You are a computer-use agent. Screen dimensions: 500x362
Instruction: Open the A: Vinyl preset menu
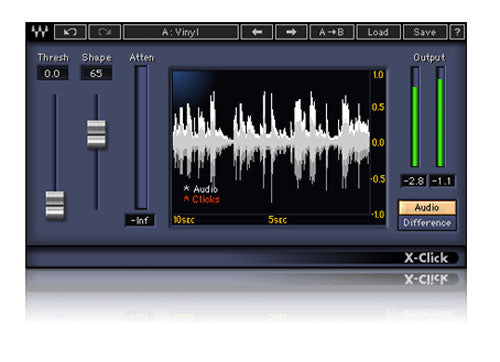tap(181, 32)
